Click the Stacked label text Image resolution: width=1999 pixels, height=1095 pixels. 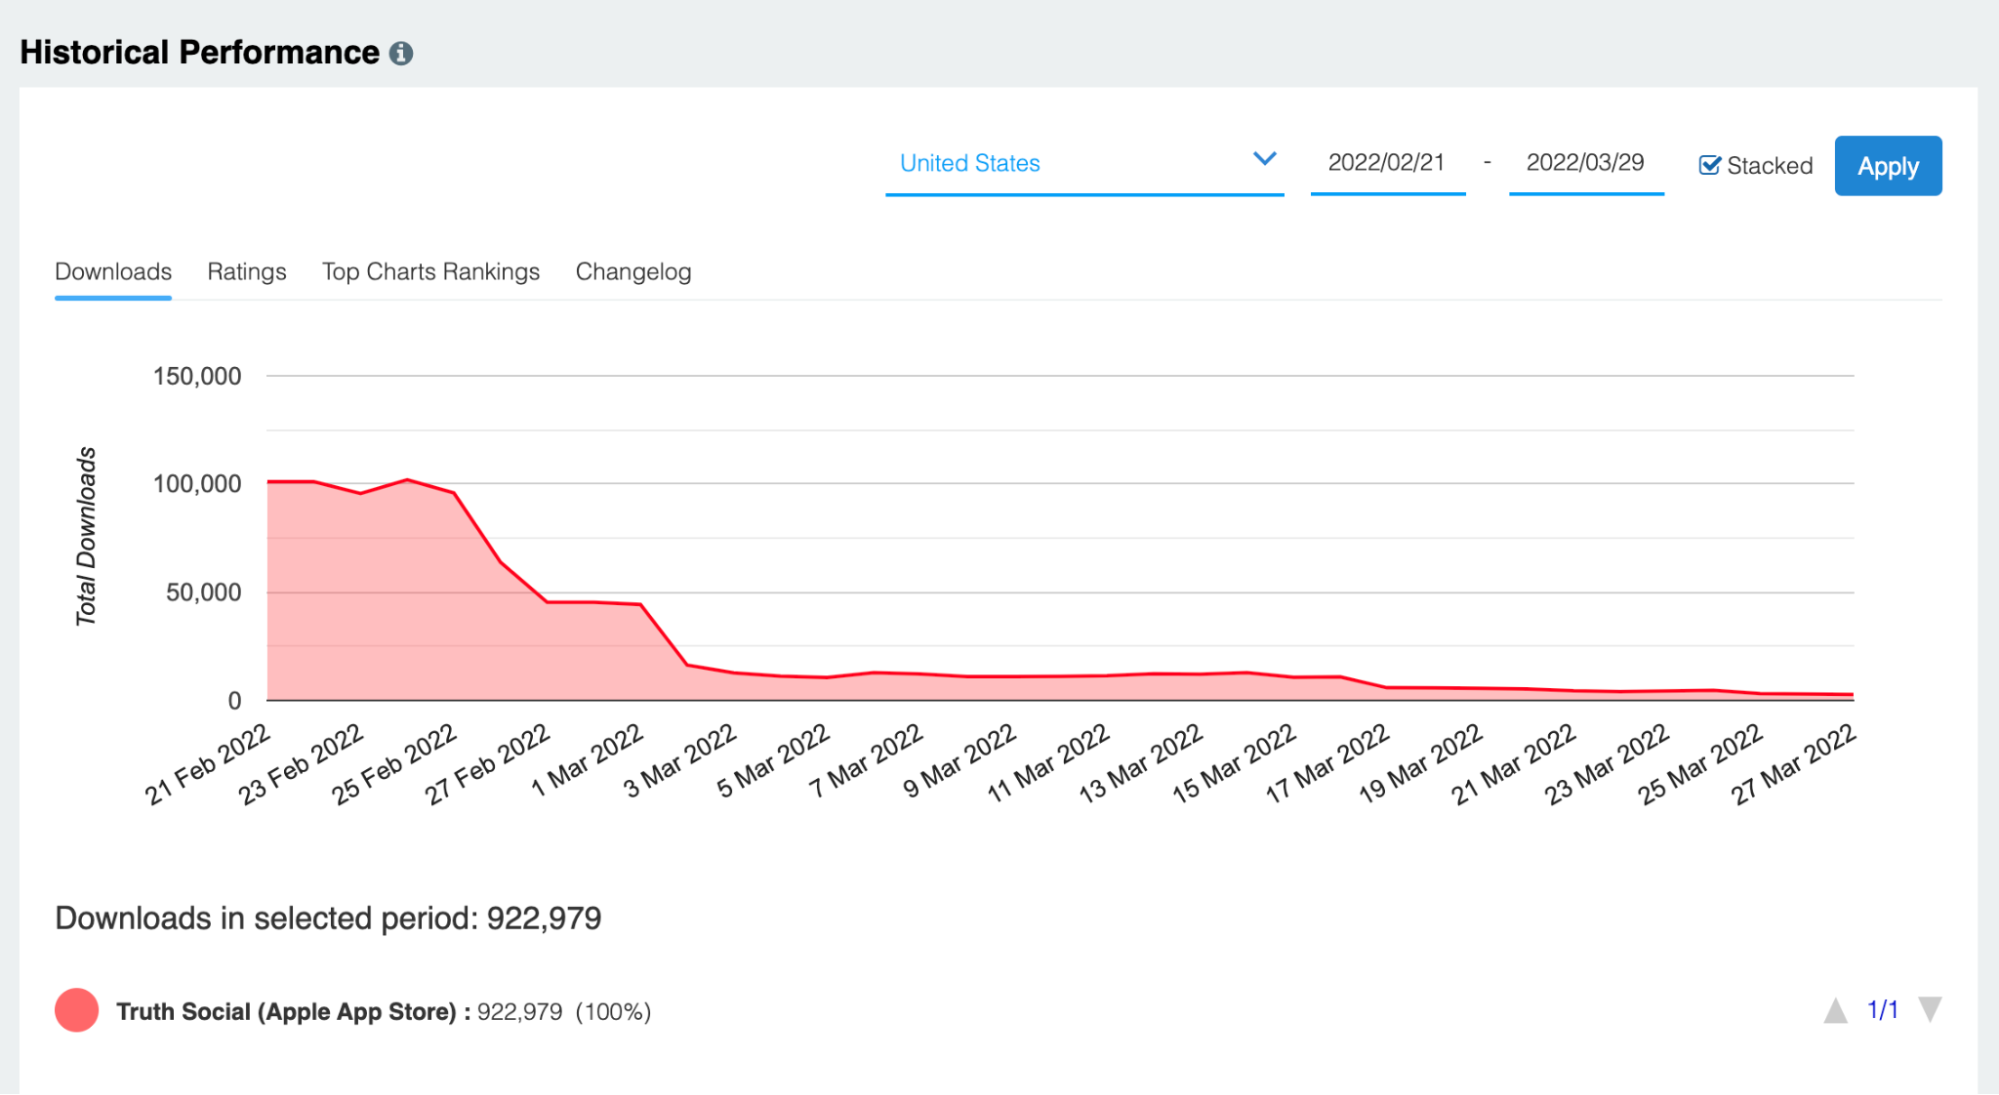point(1769,166)
